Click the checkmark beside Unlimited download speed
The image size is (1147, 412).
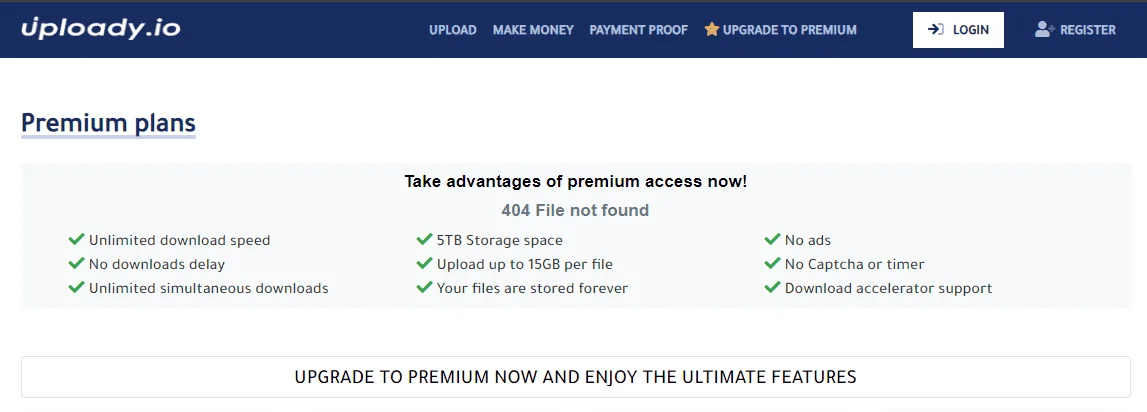point(76,239)
